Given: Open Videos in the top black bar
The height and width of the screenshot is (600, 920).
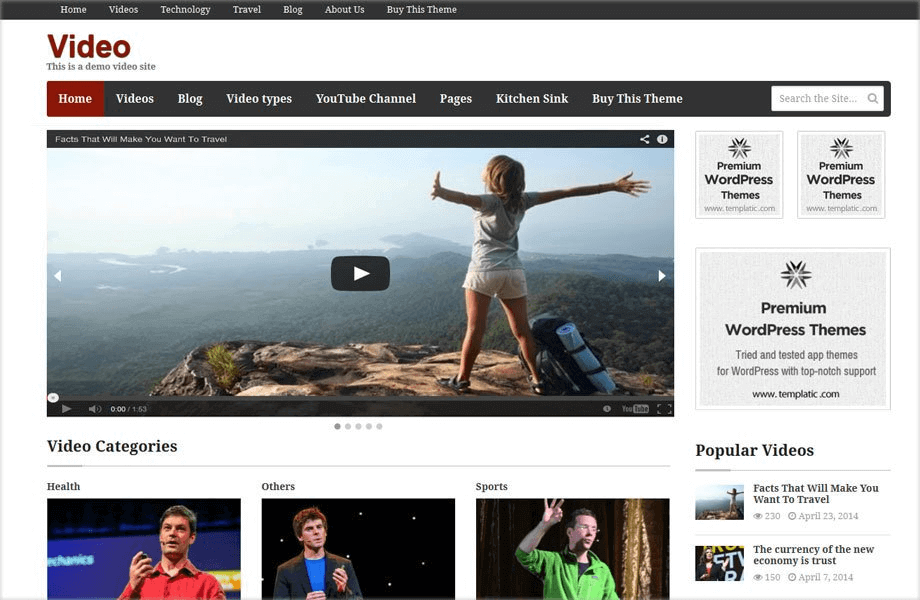Looking at the screenshot, I should point(123,9).
